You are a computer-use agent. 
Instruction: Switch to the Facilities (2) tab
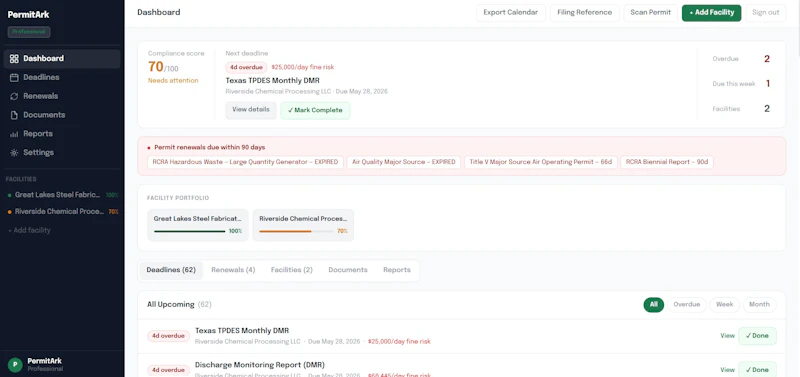point(292,270)
